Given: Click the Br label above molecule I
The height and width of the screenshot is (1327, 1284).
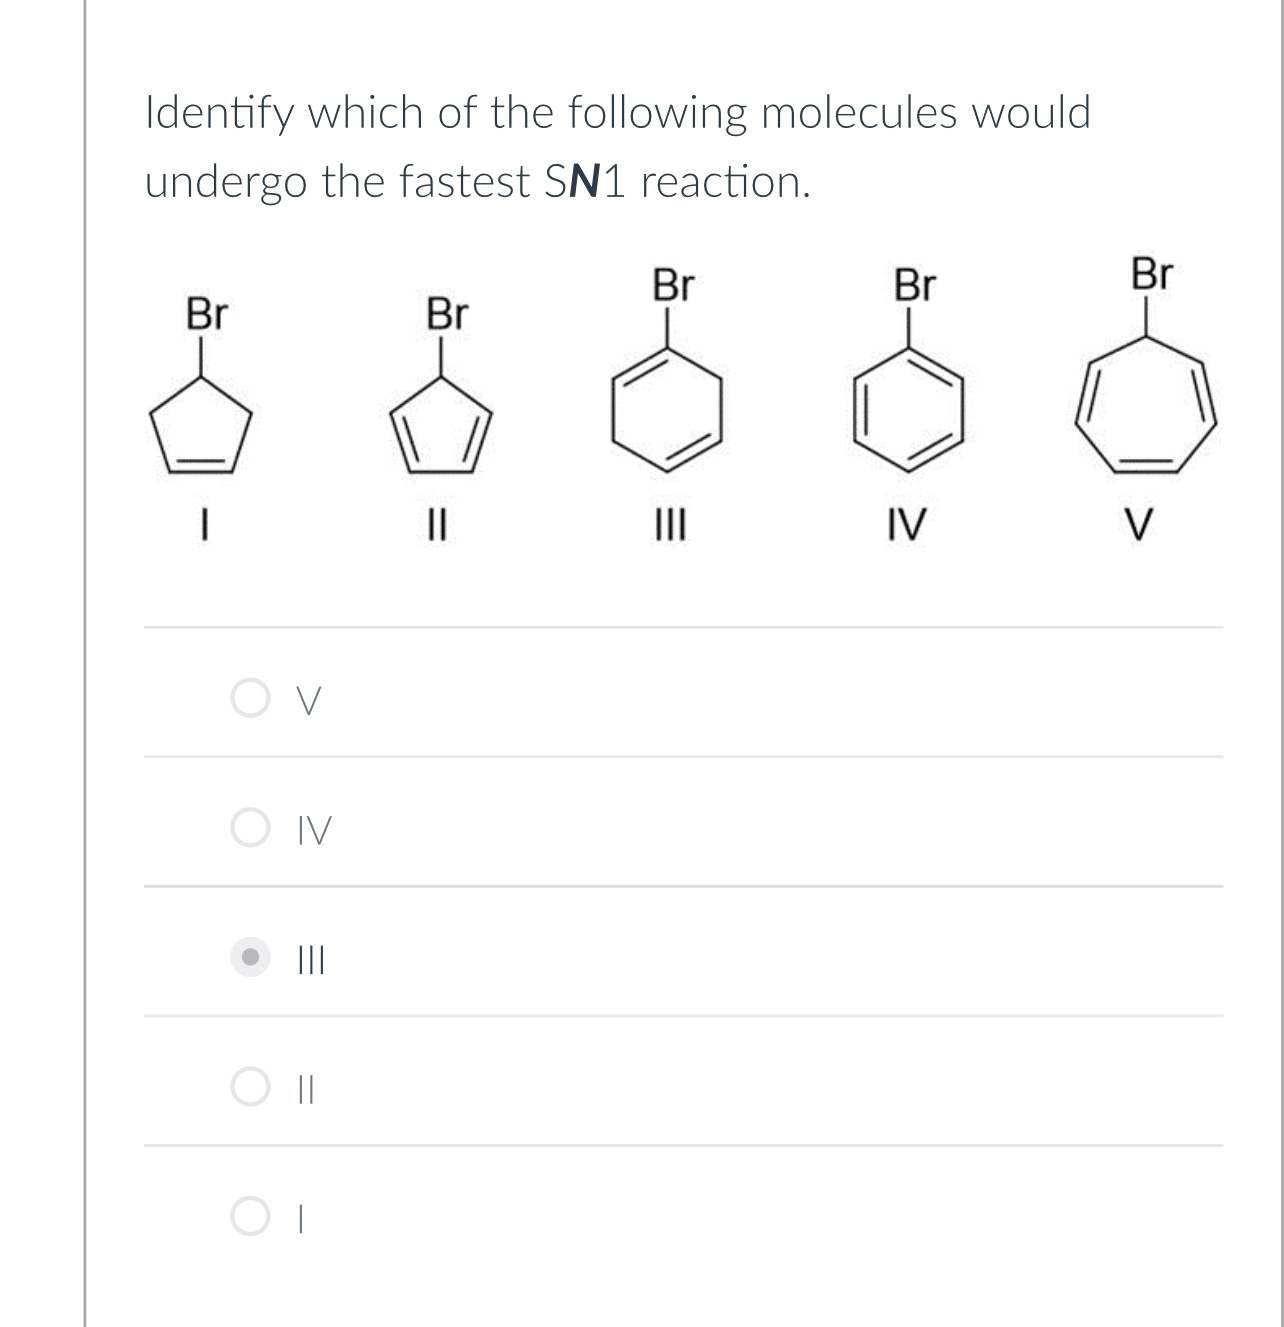Looking at the screenshot, I should click(207, 314).
